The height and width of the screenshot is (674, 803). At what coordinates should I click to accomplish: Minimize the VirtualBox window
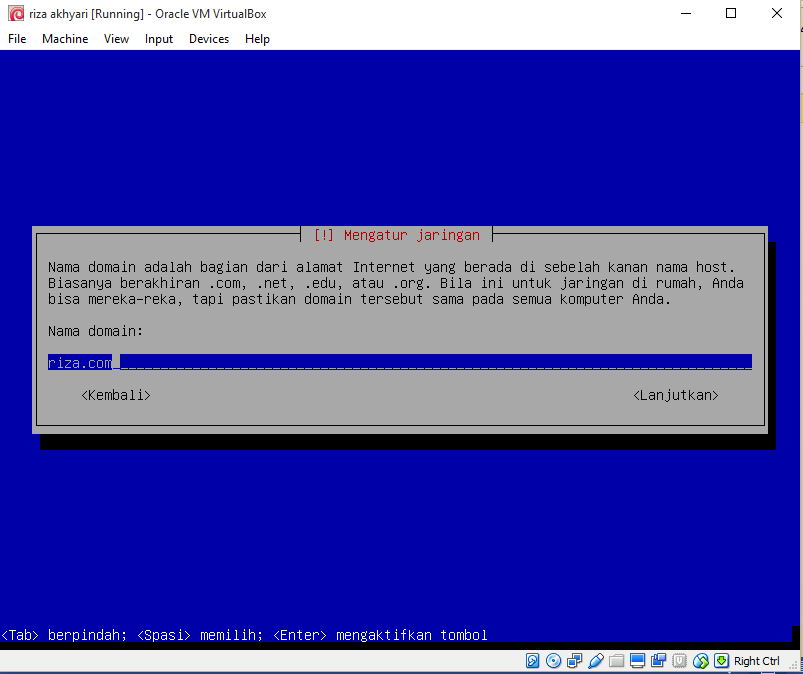point(686,13)
